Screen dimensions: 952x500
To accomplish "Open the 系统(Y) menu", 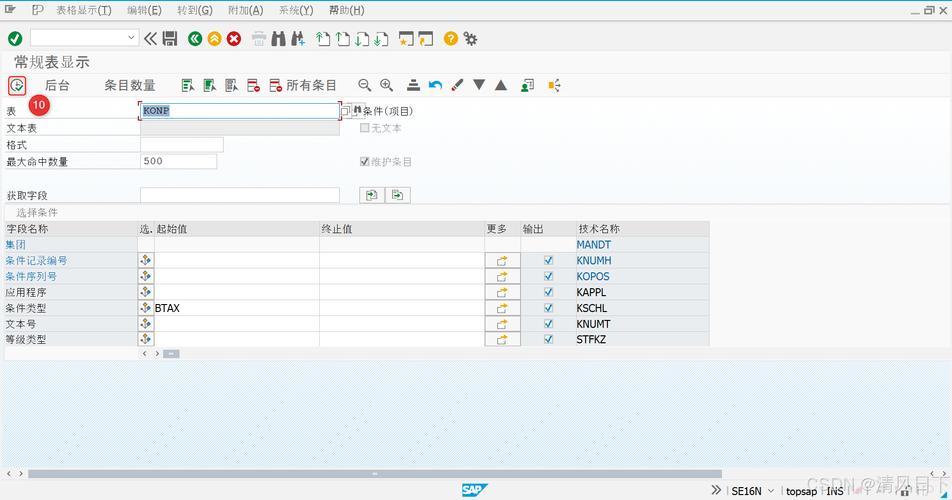I will tap(295, 10).
